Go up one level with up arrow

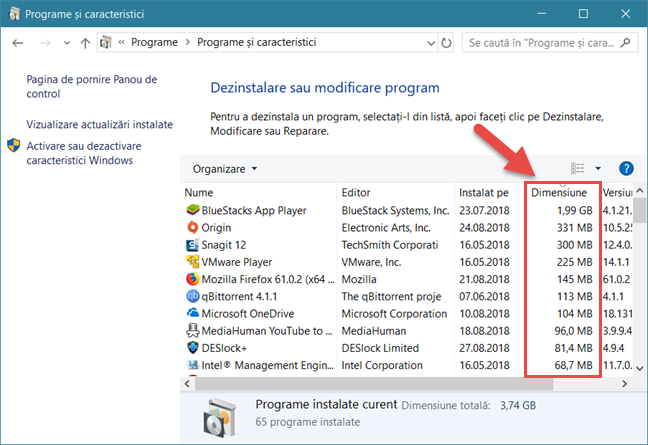pos(85,43)
